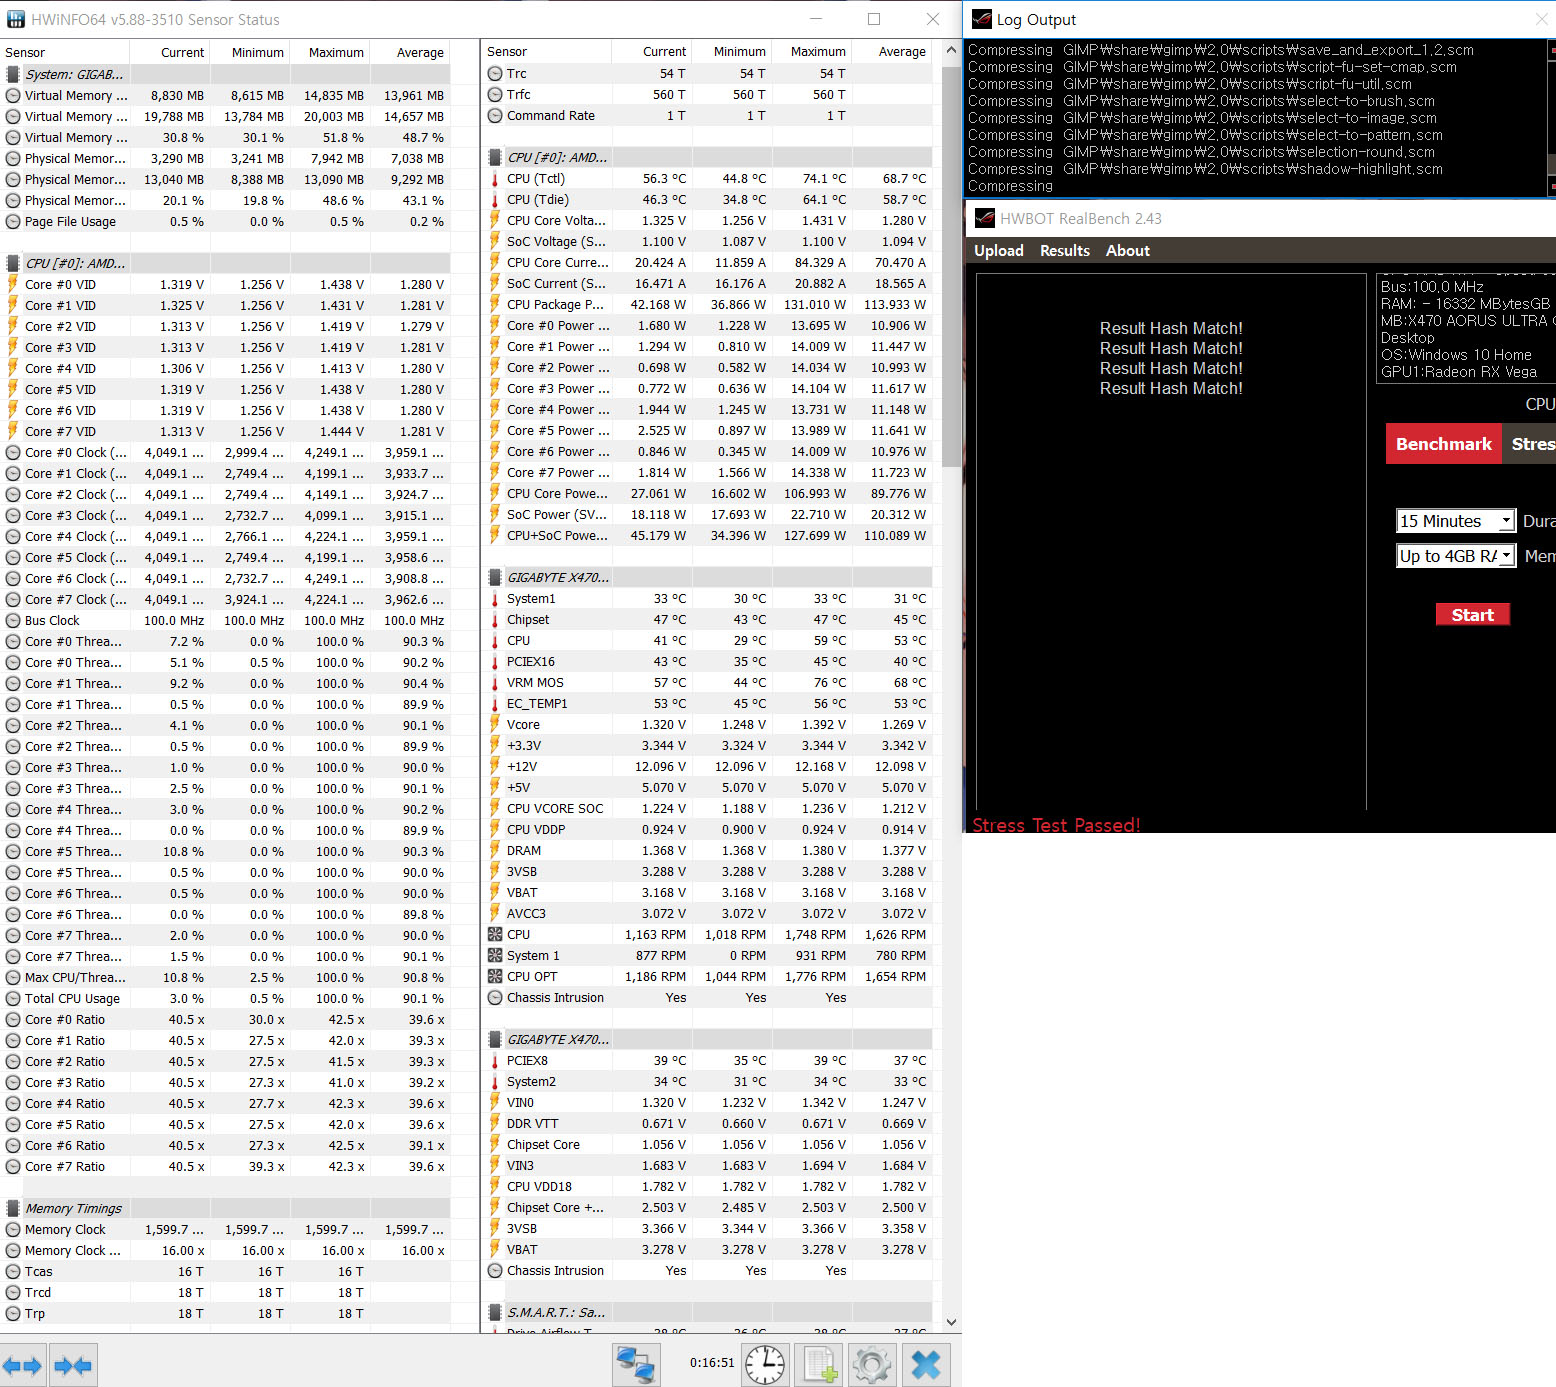This screenshot has width=1556, height=1387.
Task: Click the Core #0 VID lightning icon
Action: click(13, 284)
